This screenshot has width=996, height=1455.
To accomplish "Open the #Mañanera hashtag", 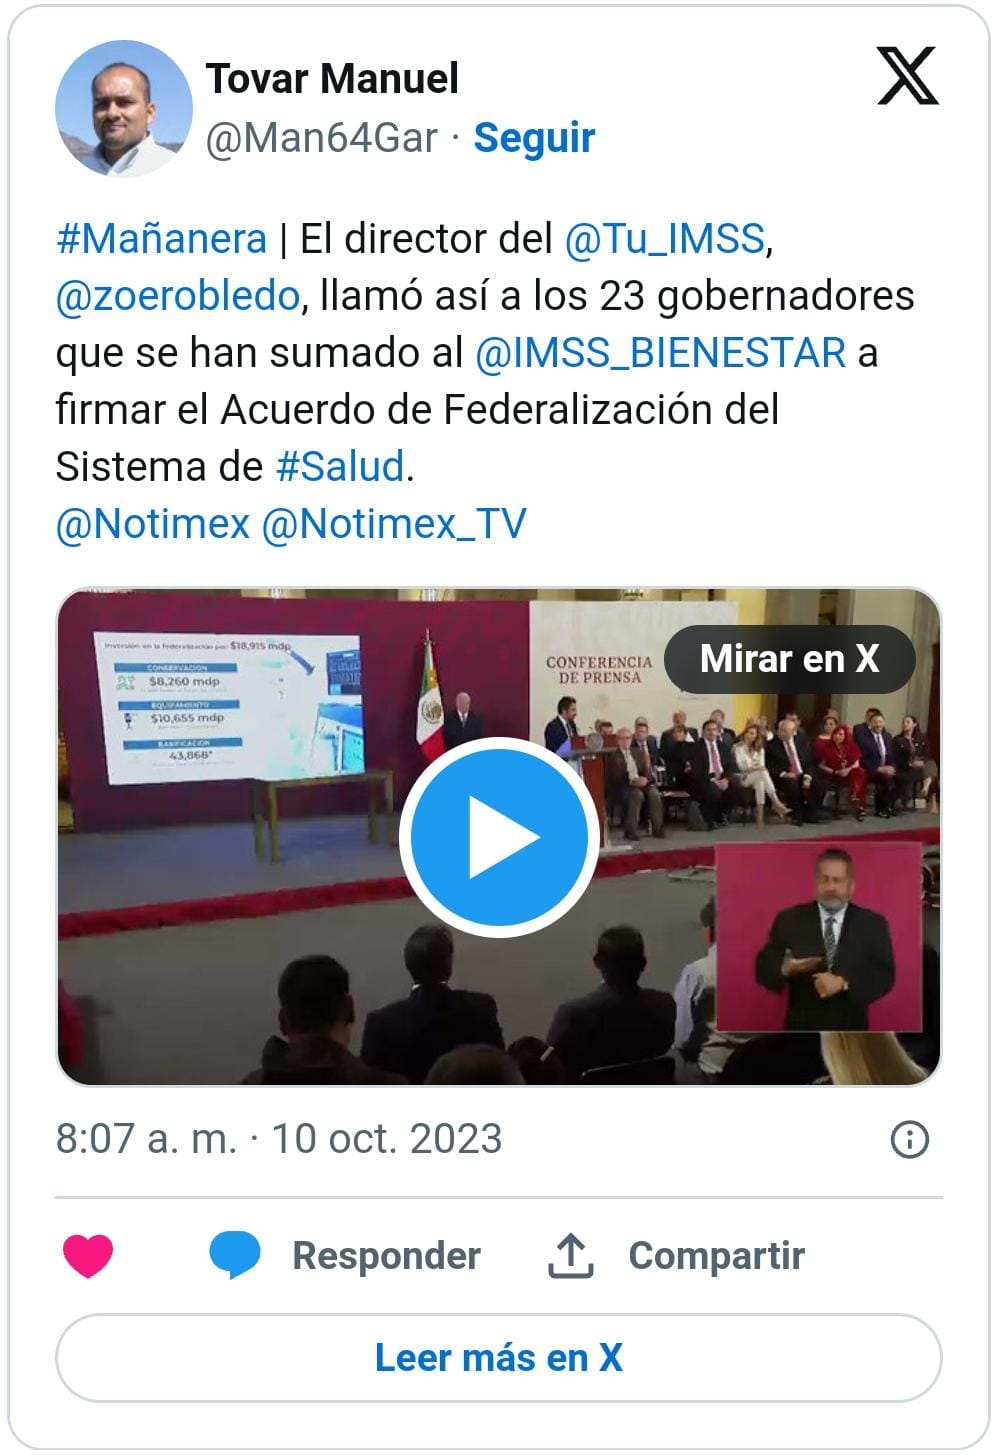I will click(x=162, y=239).
